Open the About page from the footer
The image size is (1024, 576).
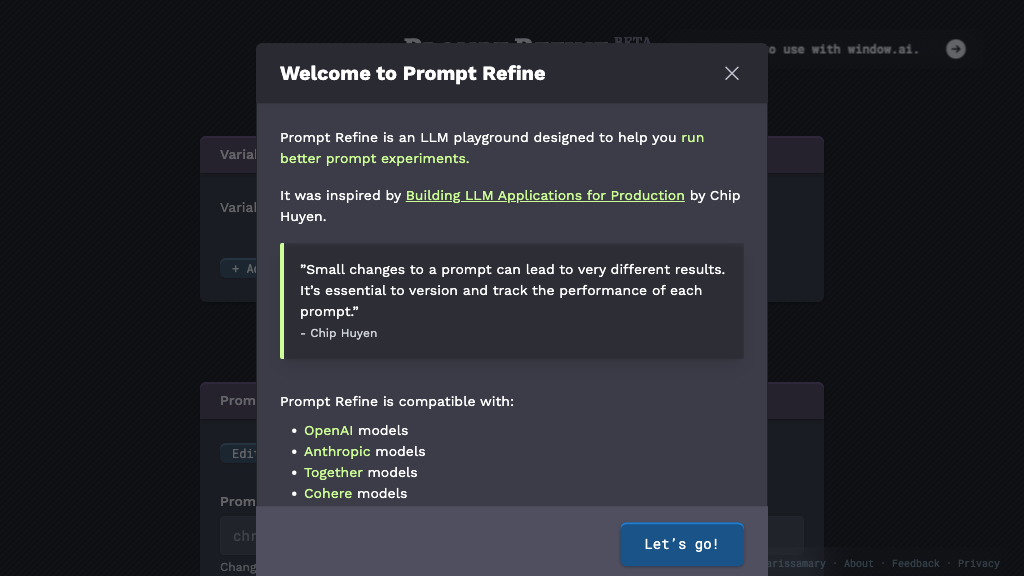(858, 563)
